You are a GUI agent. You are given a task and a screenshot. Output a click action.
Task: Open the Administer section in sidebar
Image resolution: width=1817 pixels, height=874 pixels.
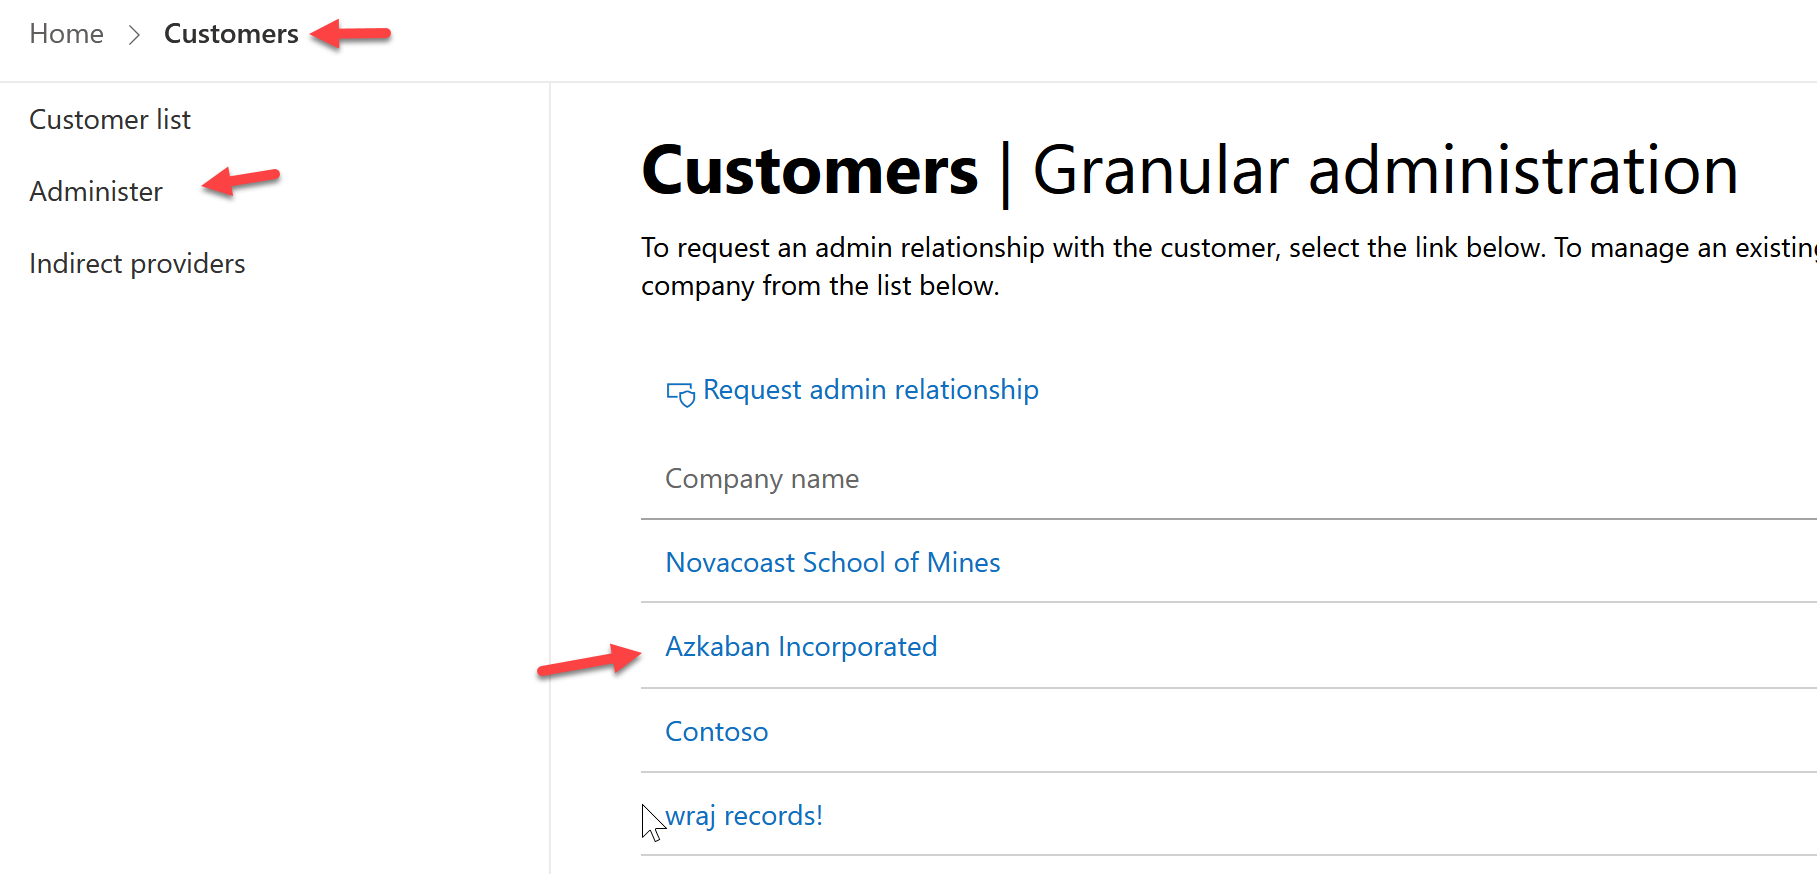[x=96, y=192]
